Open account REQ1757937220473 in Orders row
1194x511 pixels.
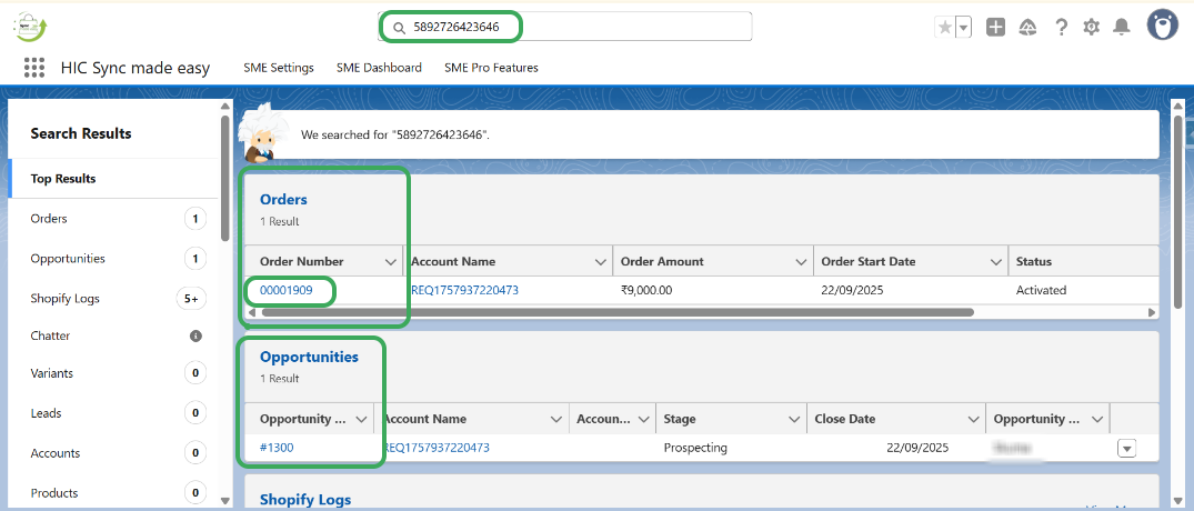pyautogui.click(x=465, y=290)
